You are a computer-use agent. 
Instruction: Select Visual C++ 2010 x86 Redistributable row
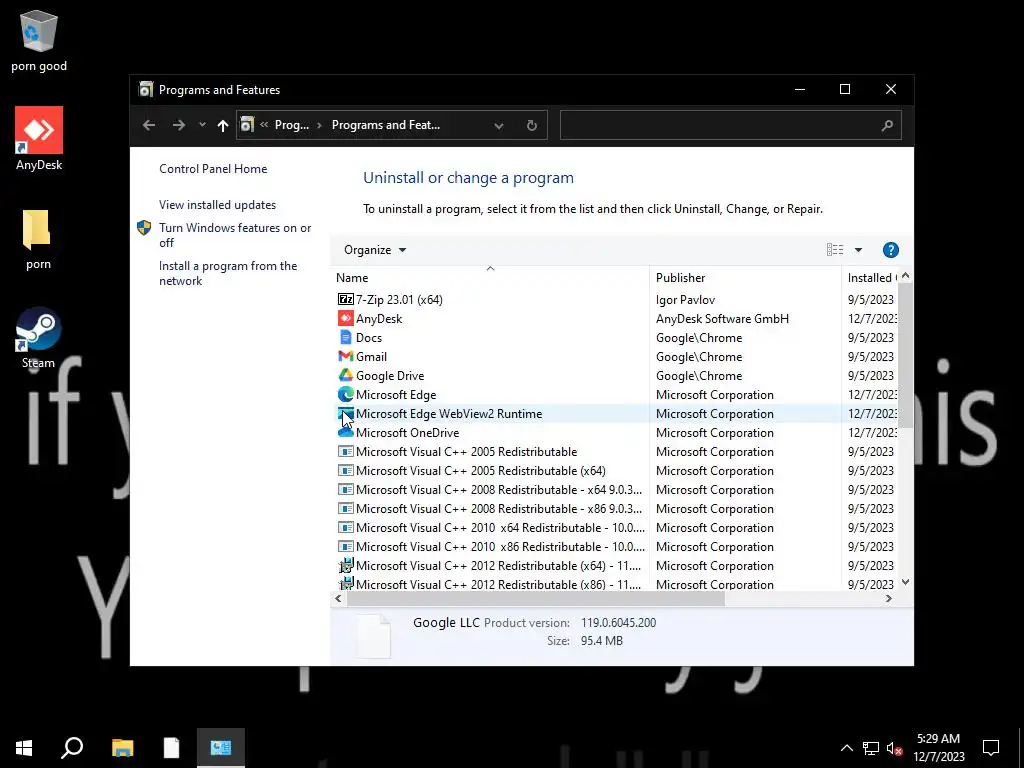(x=616, y=546)
